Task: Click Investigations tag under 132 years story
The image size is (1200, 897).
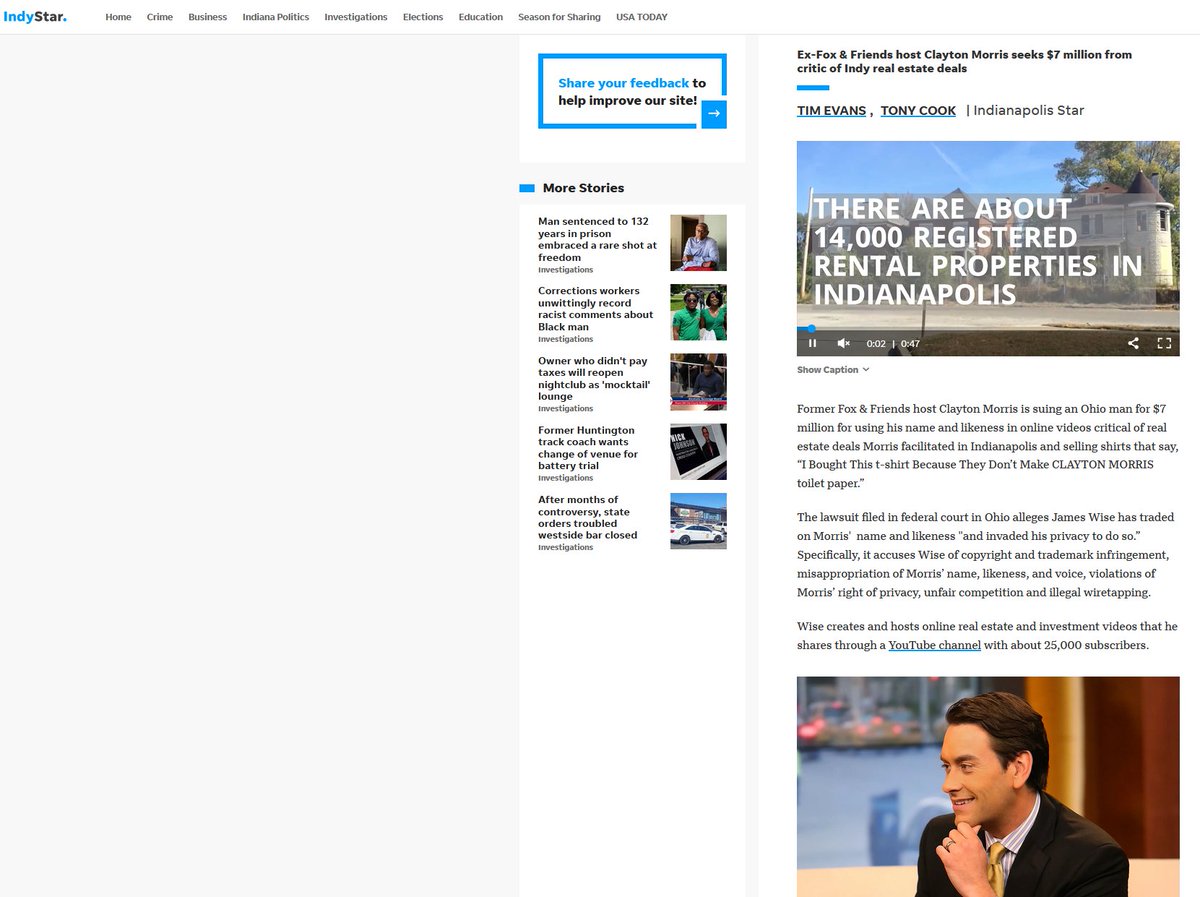Action: pyautogui.click(x=565, y=270)
